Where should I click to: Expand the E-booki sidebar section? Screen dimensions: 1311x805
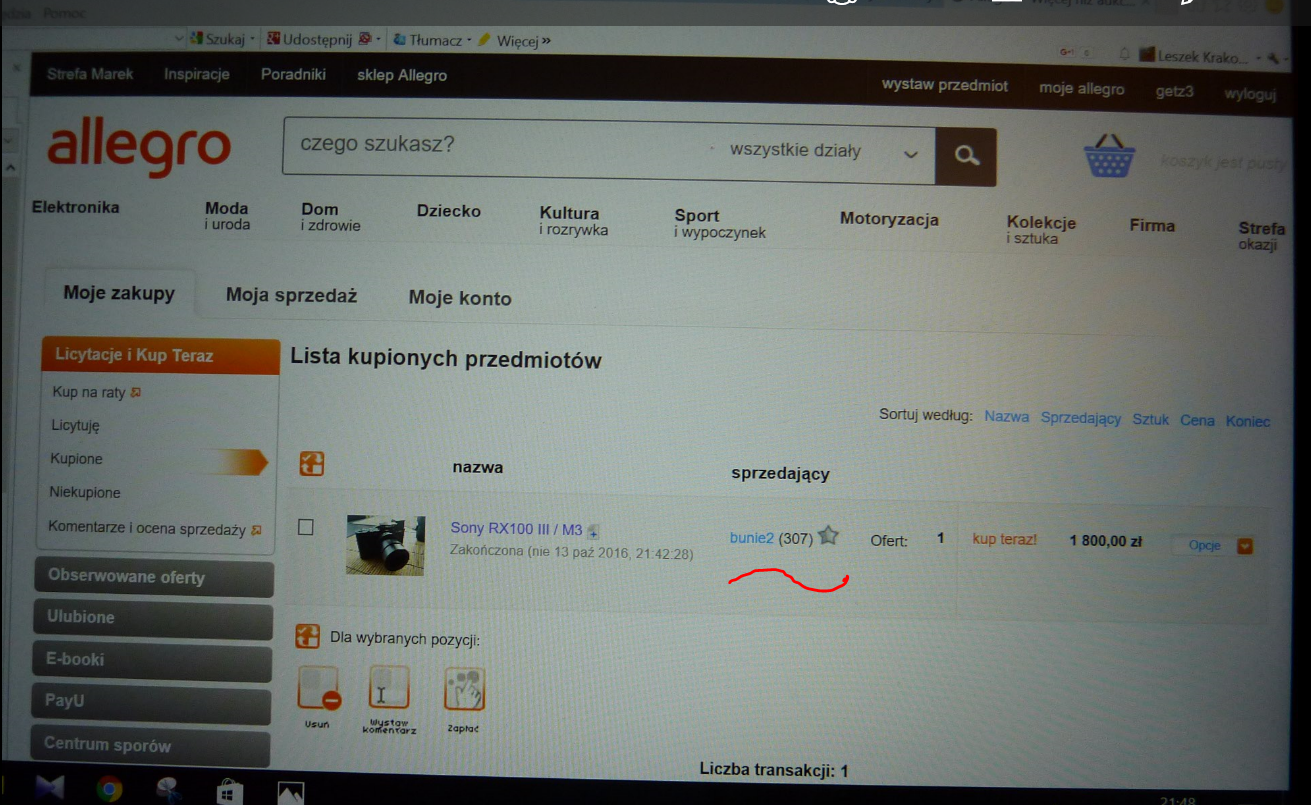(153, 662)
